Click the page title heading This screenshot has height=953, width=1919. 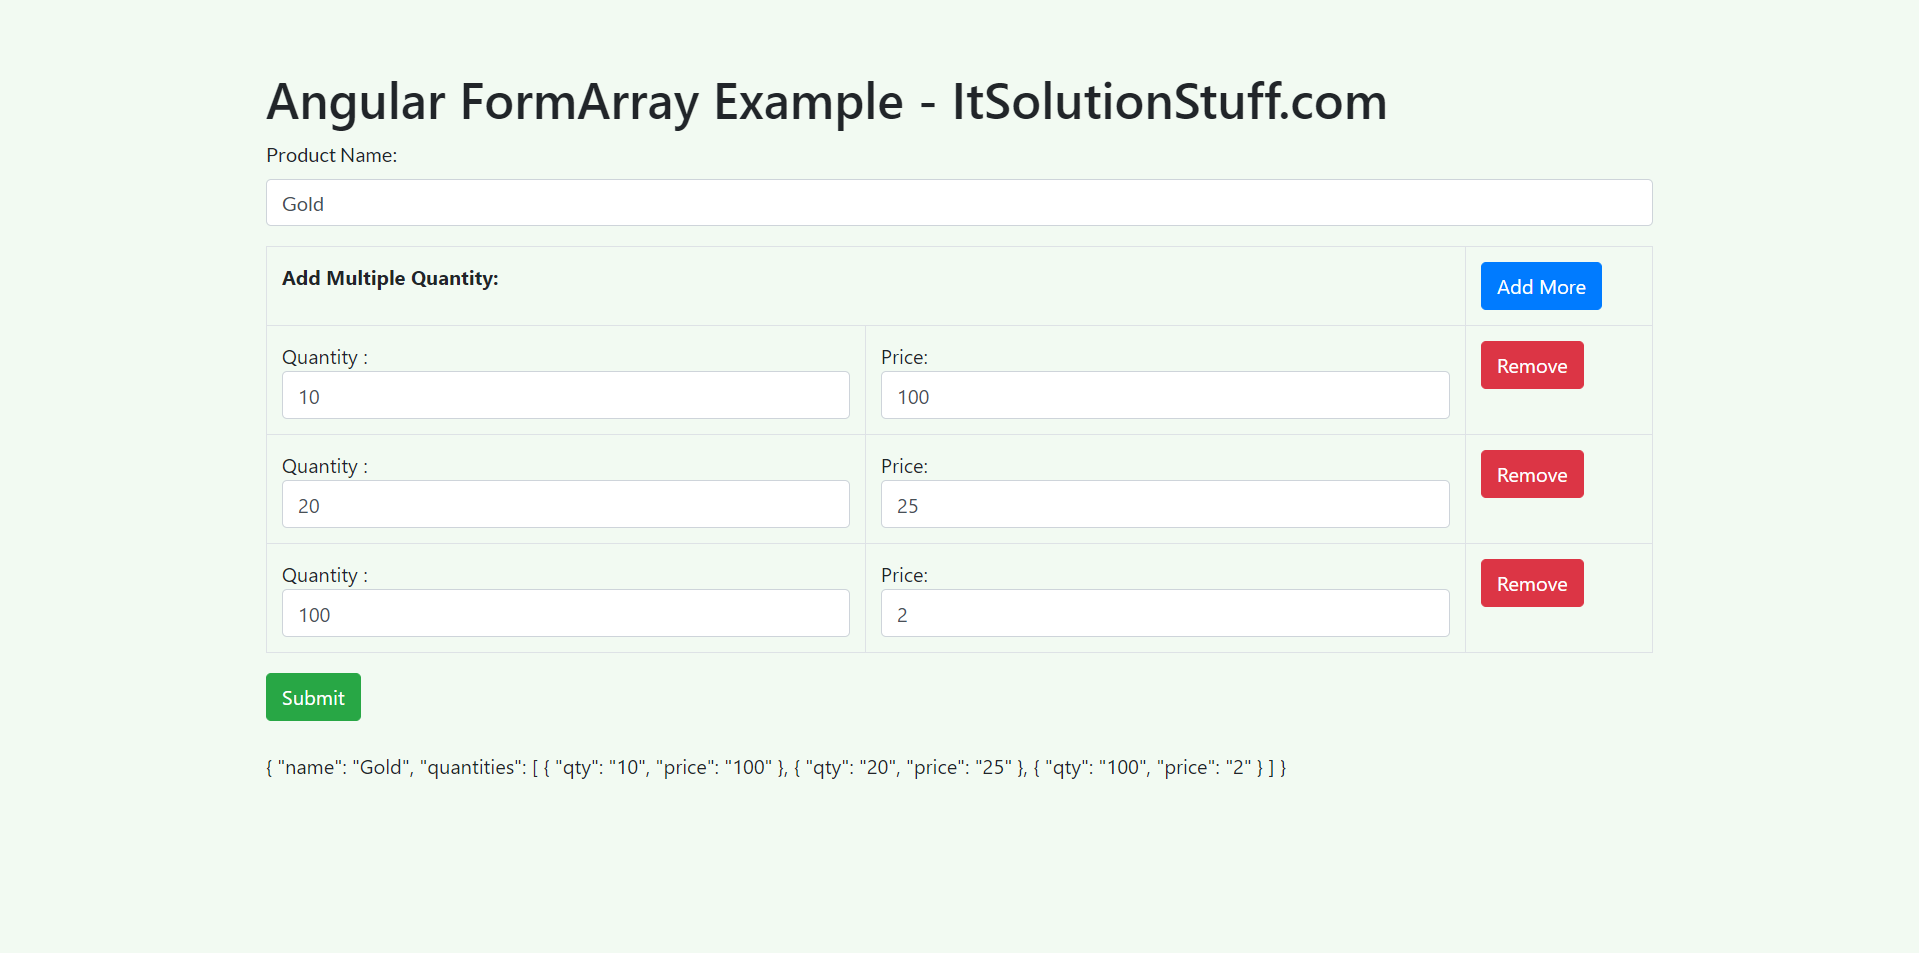point(826,101)
